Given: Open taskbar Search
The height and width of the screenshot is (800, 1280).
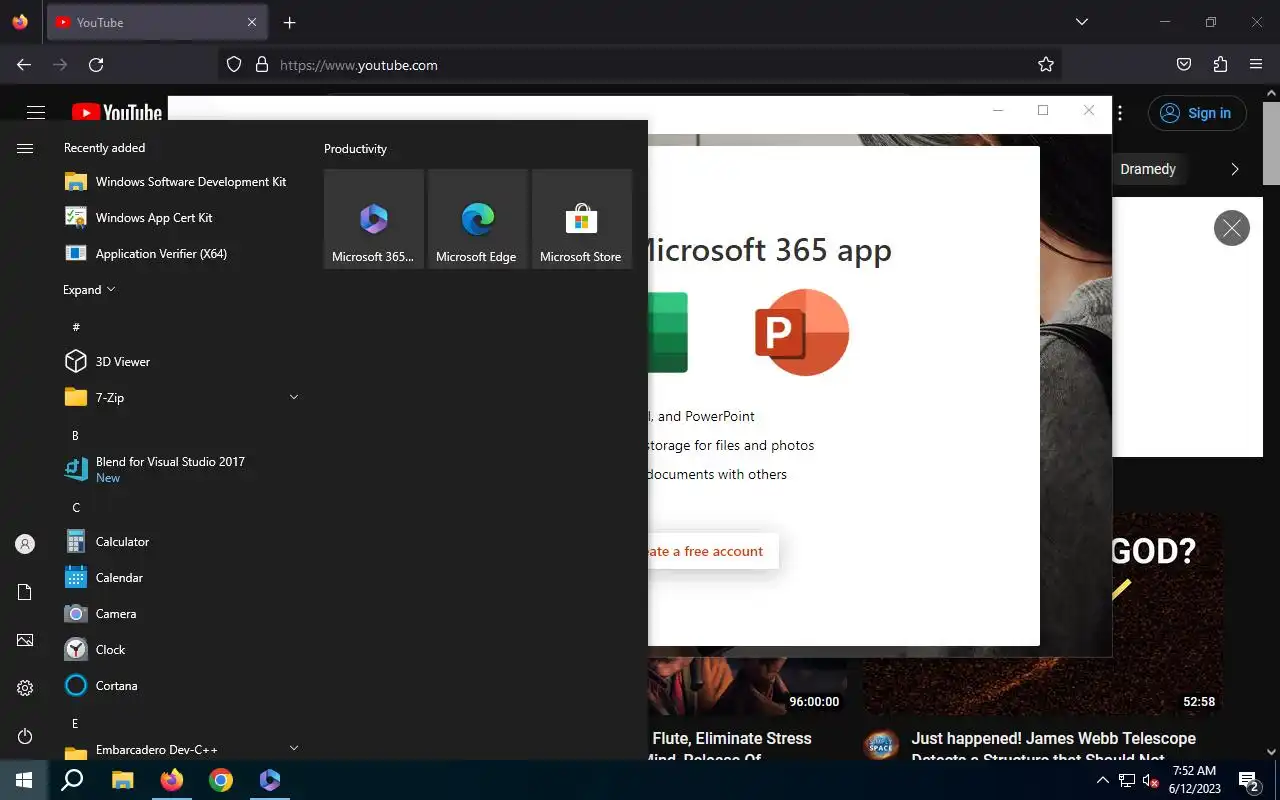Looking at the screenshot, I should coord(72,780).
